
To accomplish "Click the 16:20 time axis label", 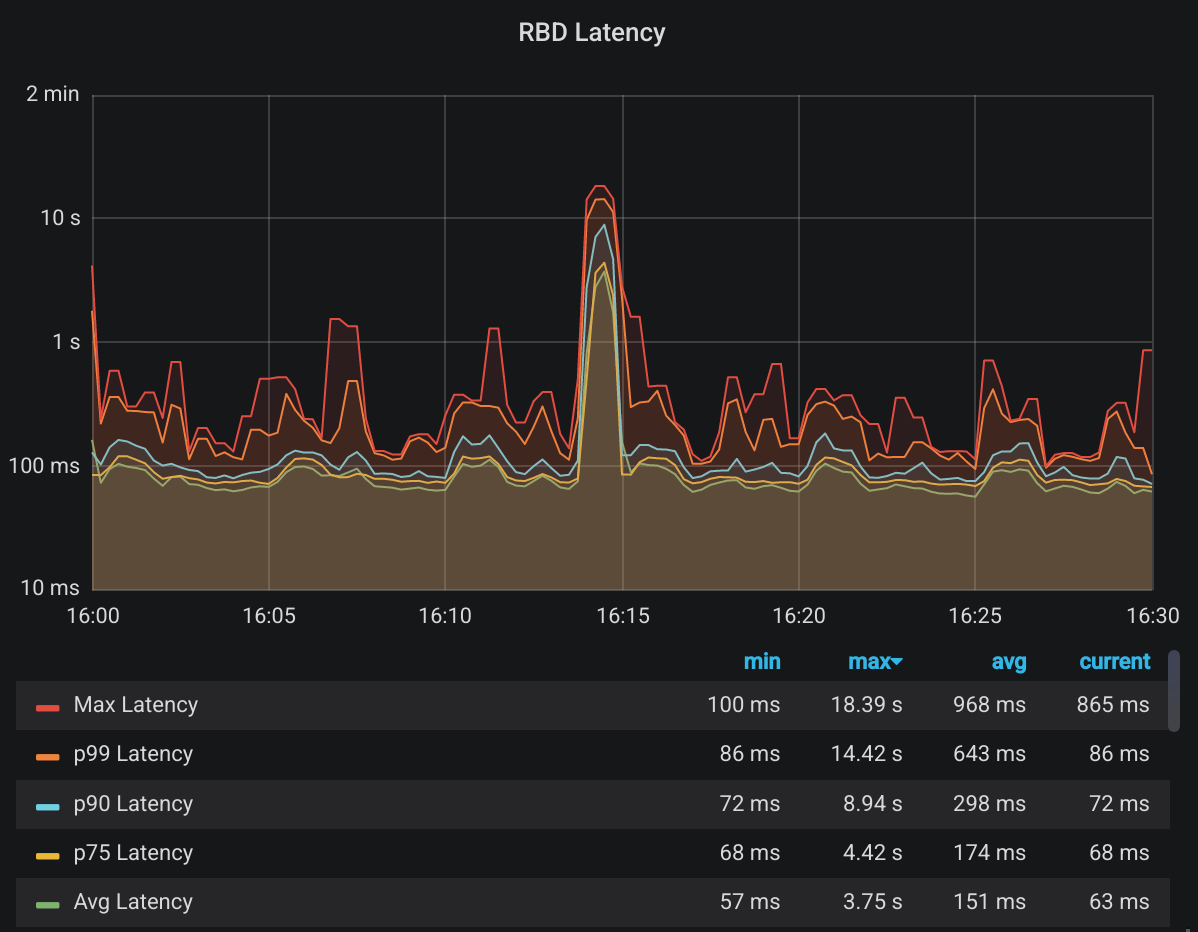I will (x=799, y=616).
